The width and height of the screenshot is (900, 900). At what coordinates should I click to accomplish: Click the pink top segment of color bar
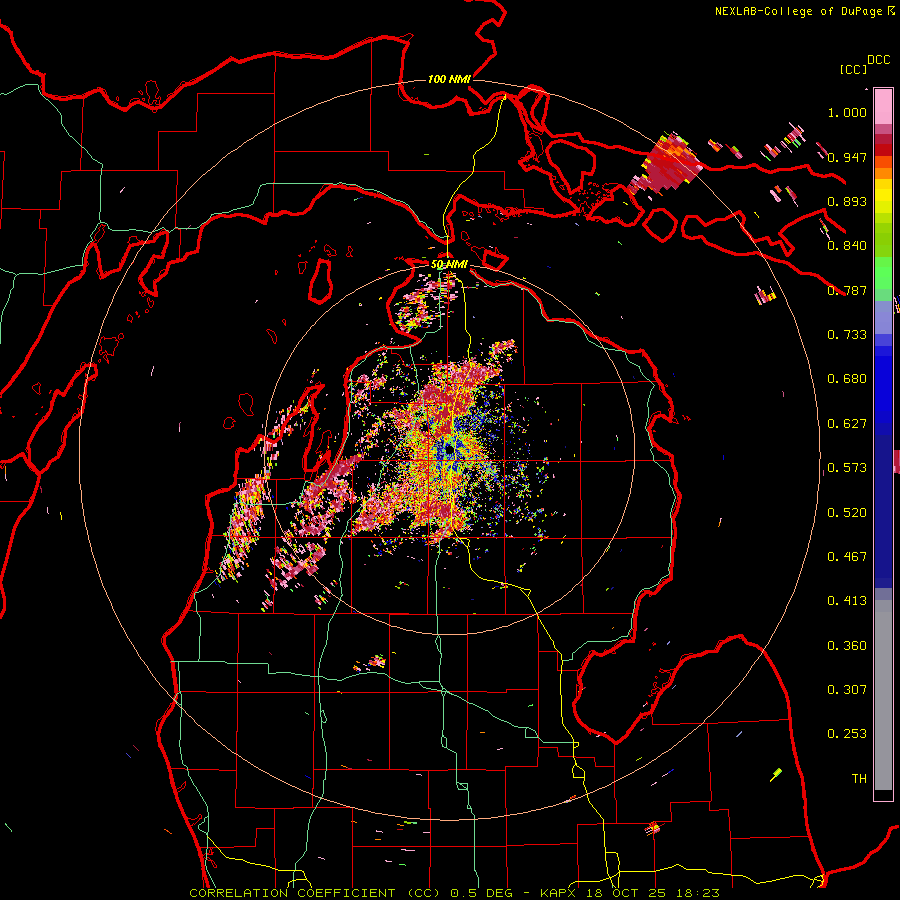coord(883,106)
